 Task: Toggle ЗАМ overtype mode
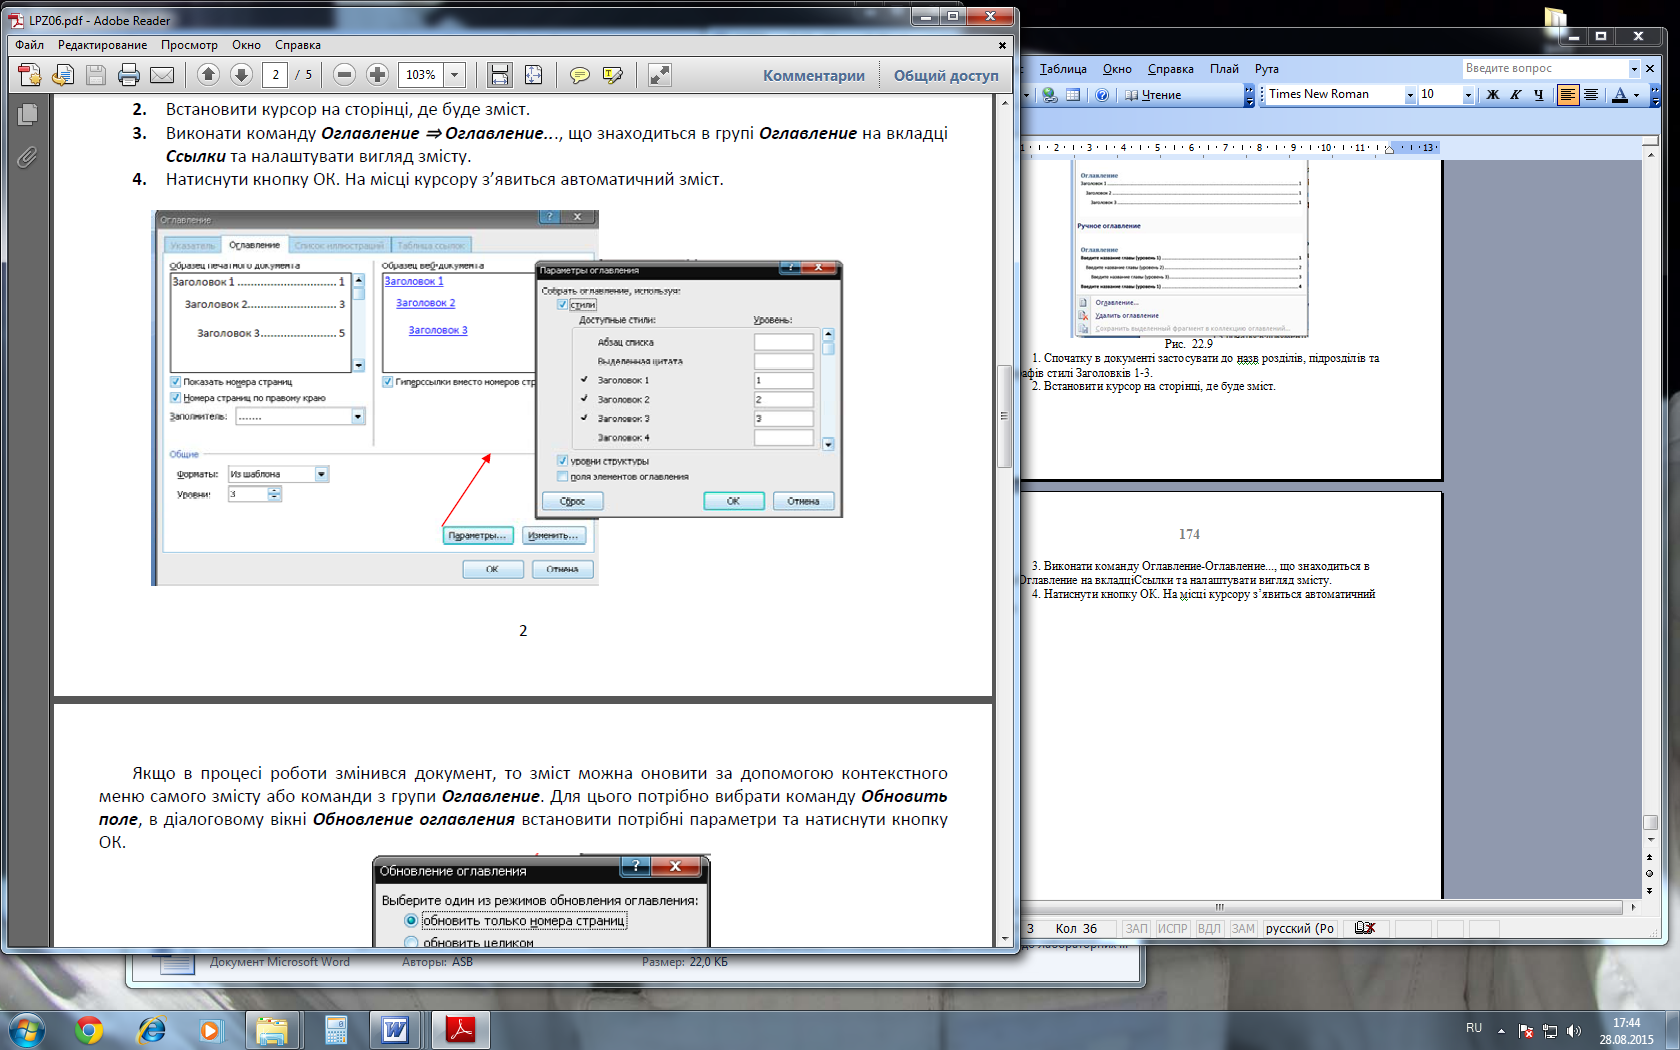point(1243,929)
